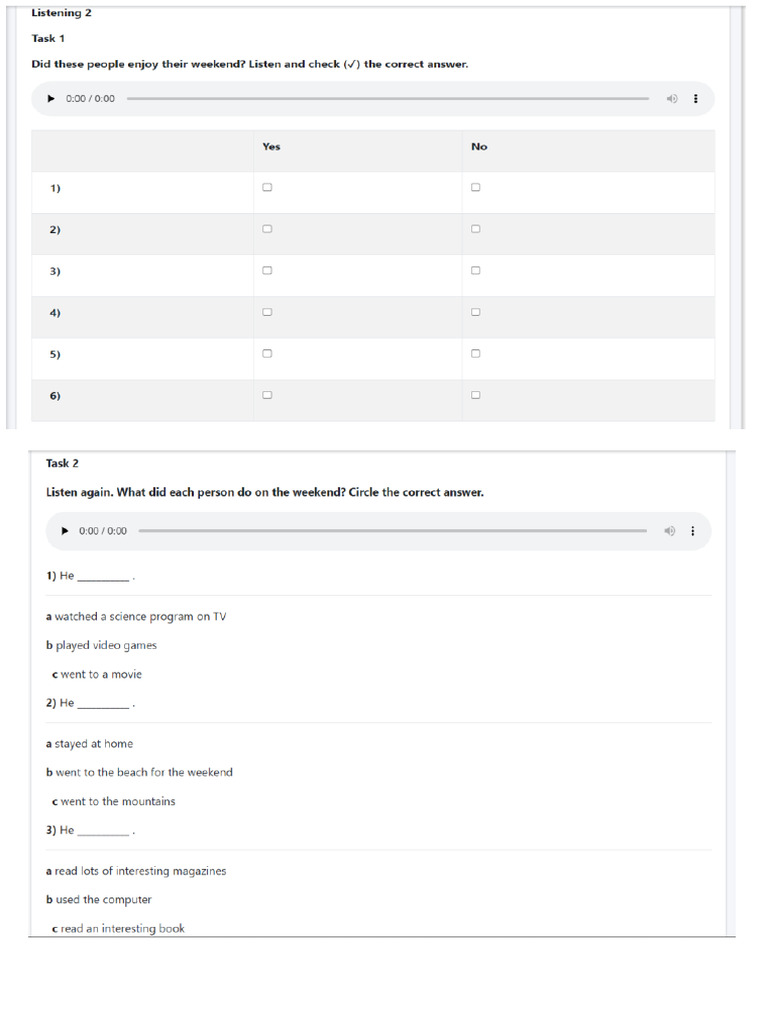Play the Task 2 audio
The height and width of the screenshot is (1024, 768).
65,531
